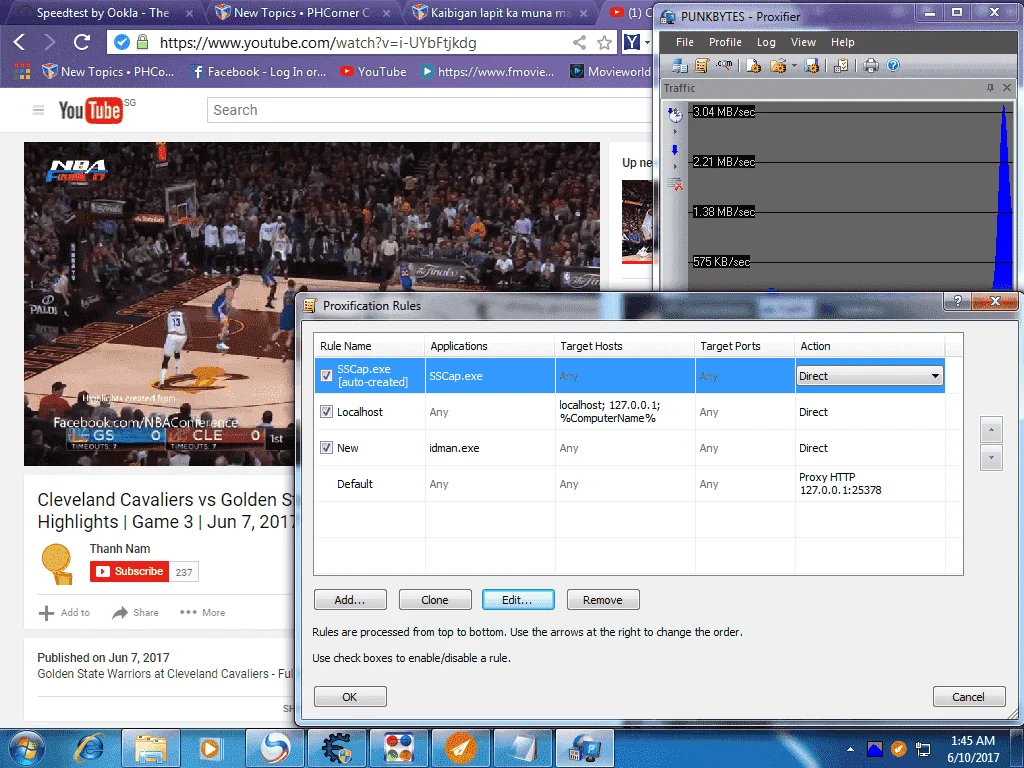This screenshot has width=1024, height=768.
Task: Reload the YouTube page
Action: pos(82,42)
